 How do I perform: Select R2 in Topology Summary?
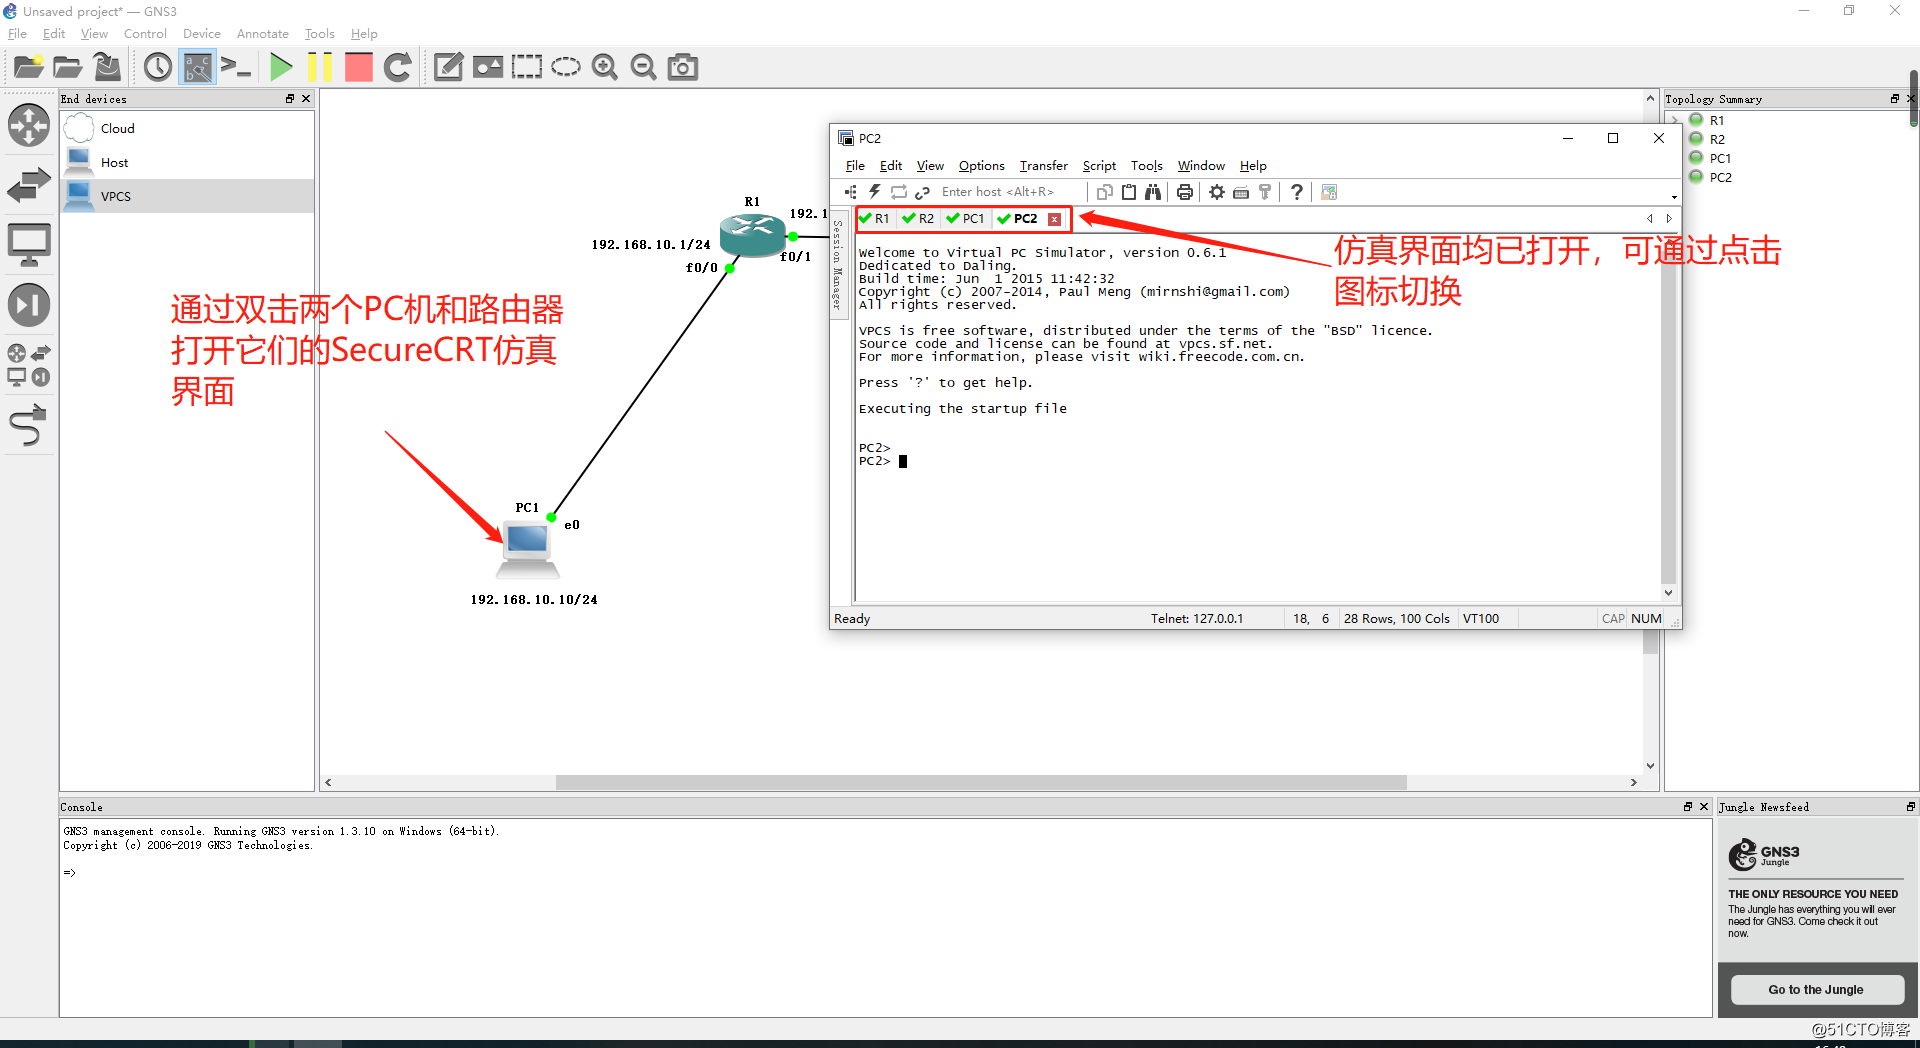pos(1716,139)
